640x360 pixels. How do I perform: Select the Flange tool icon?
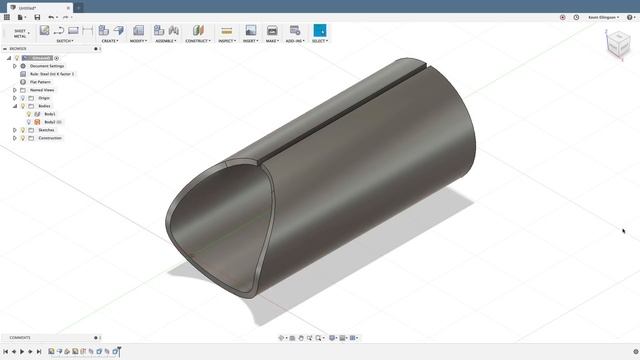point(119,30)
